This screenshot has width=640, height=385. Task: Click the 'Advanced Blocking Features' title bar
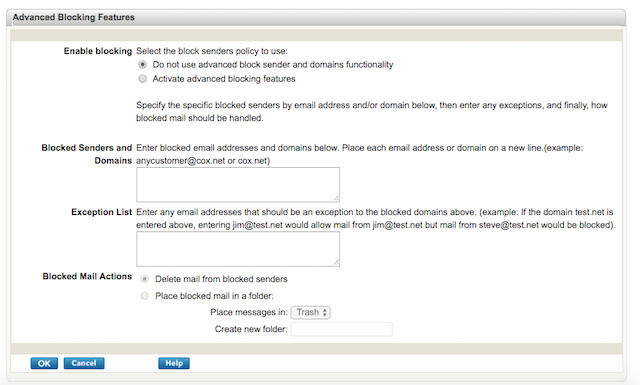316,17
